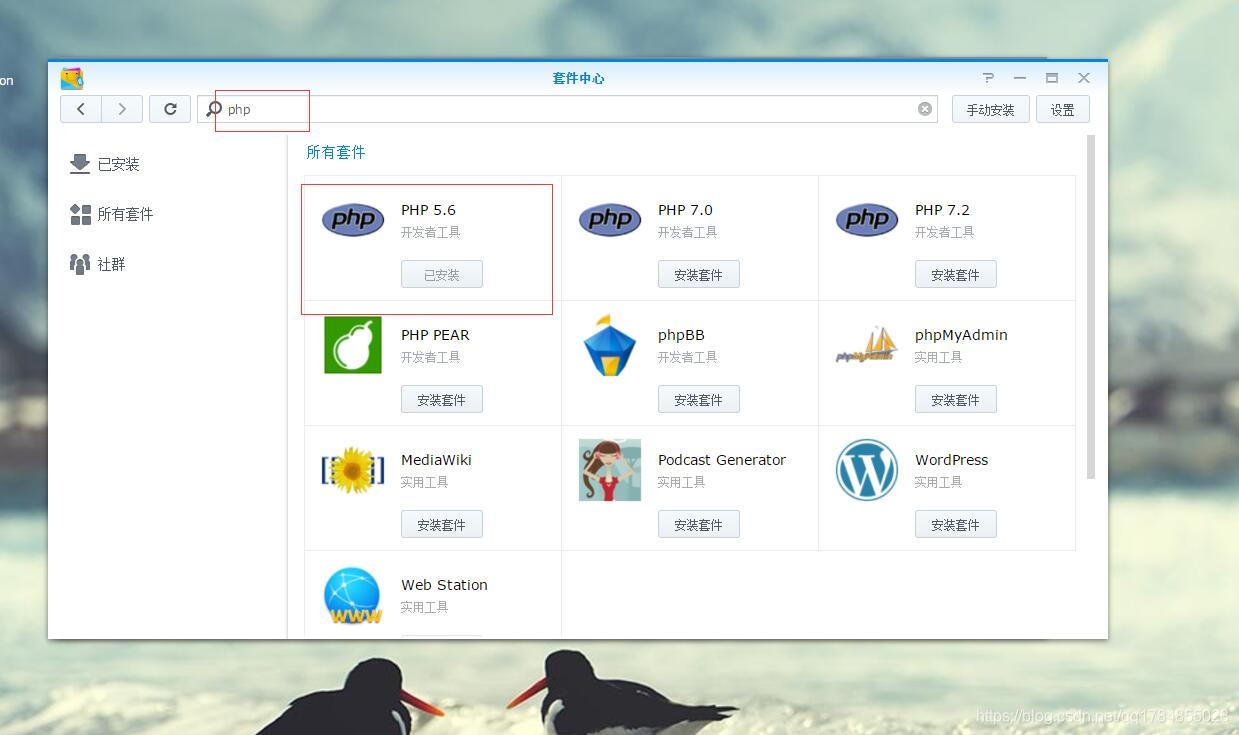Install the PHP 7.2 package

click(x=955, y=274)
